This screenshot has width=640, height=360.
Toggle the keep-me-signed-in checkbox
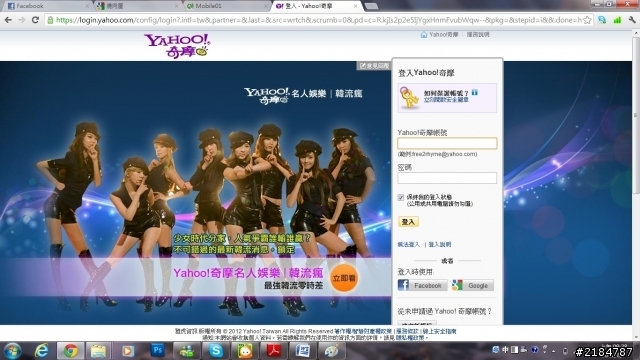(401, 198)
